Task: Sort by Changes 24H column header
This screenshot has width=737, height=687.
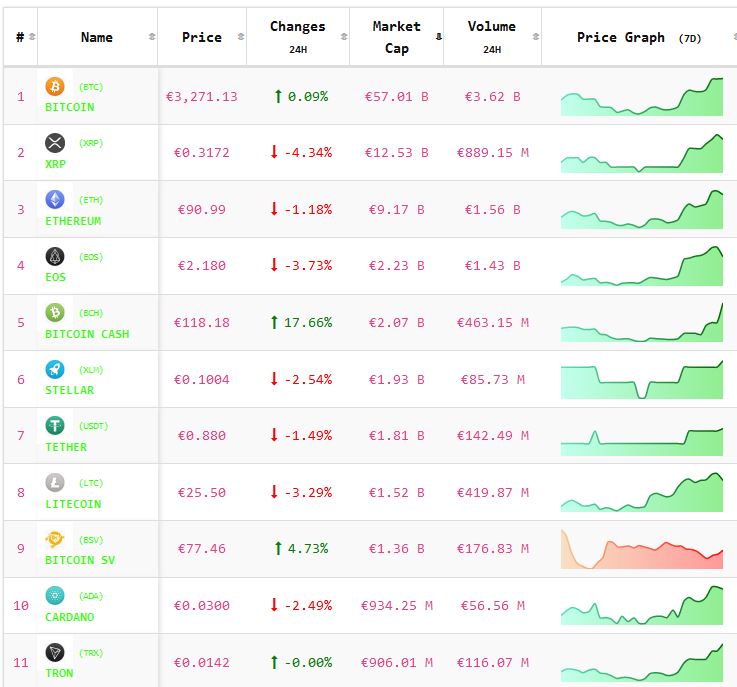Action: click(297, 37)
